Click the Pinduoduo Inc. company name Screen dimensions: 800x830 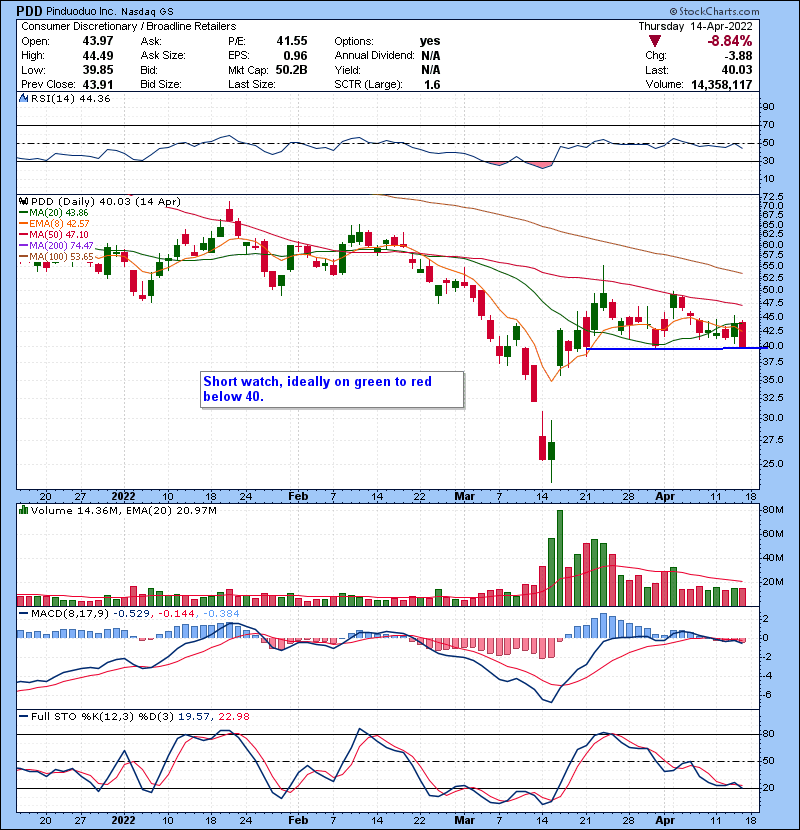pos(80,11)
